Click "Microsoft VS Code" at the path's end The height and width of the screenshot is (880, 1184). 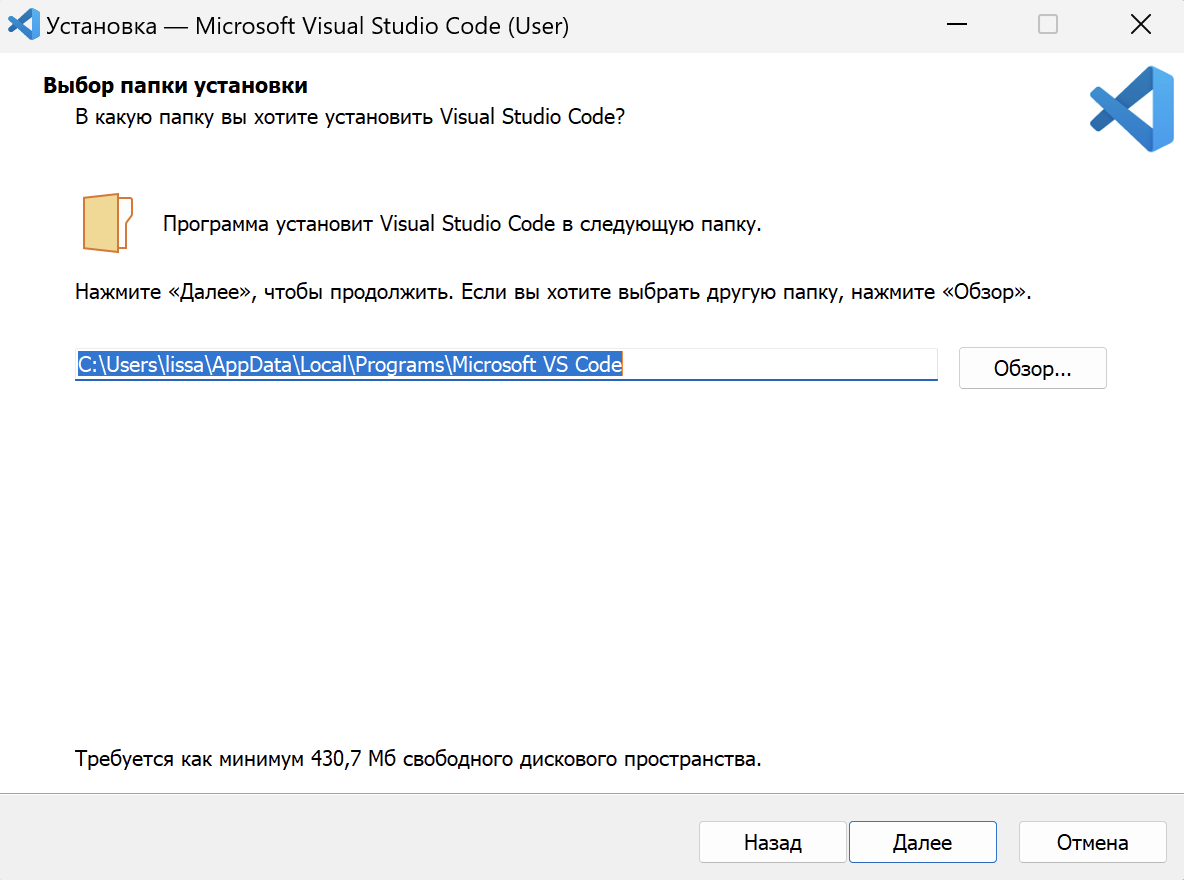coord(537,365)
